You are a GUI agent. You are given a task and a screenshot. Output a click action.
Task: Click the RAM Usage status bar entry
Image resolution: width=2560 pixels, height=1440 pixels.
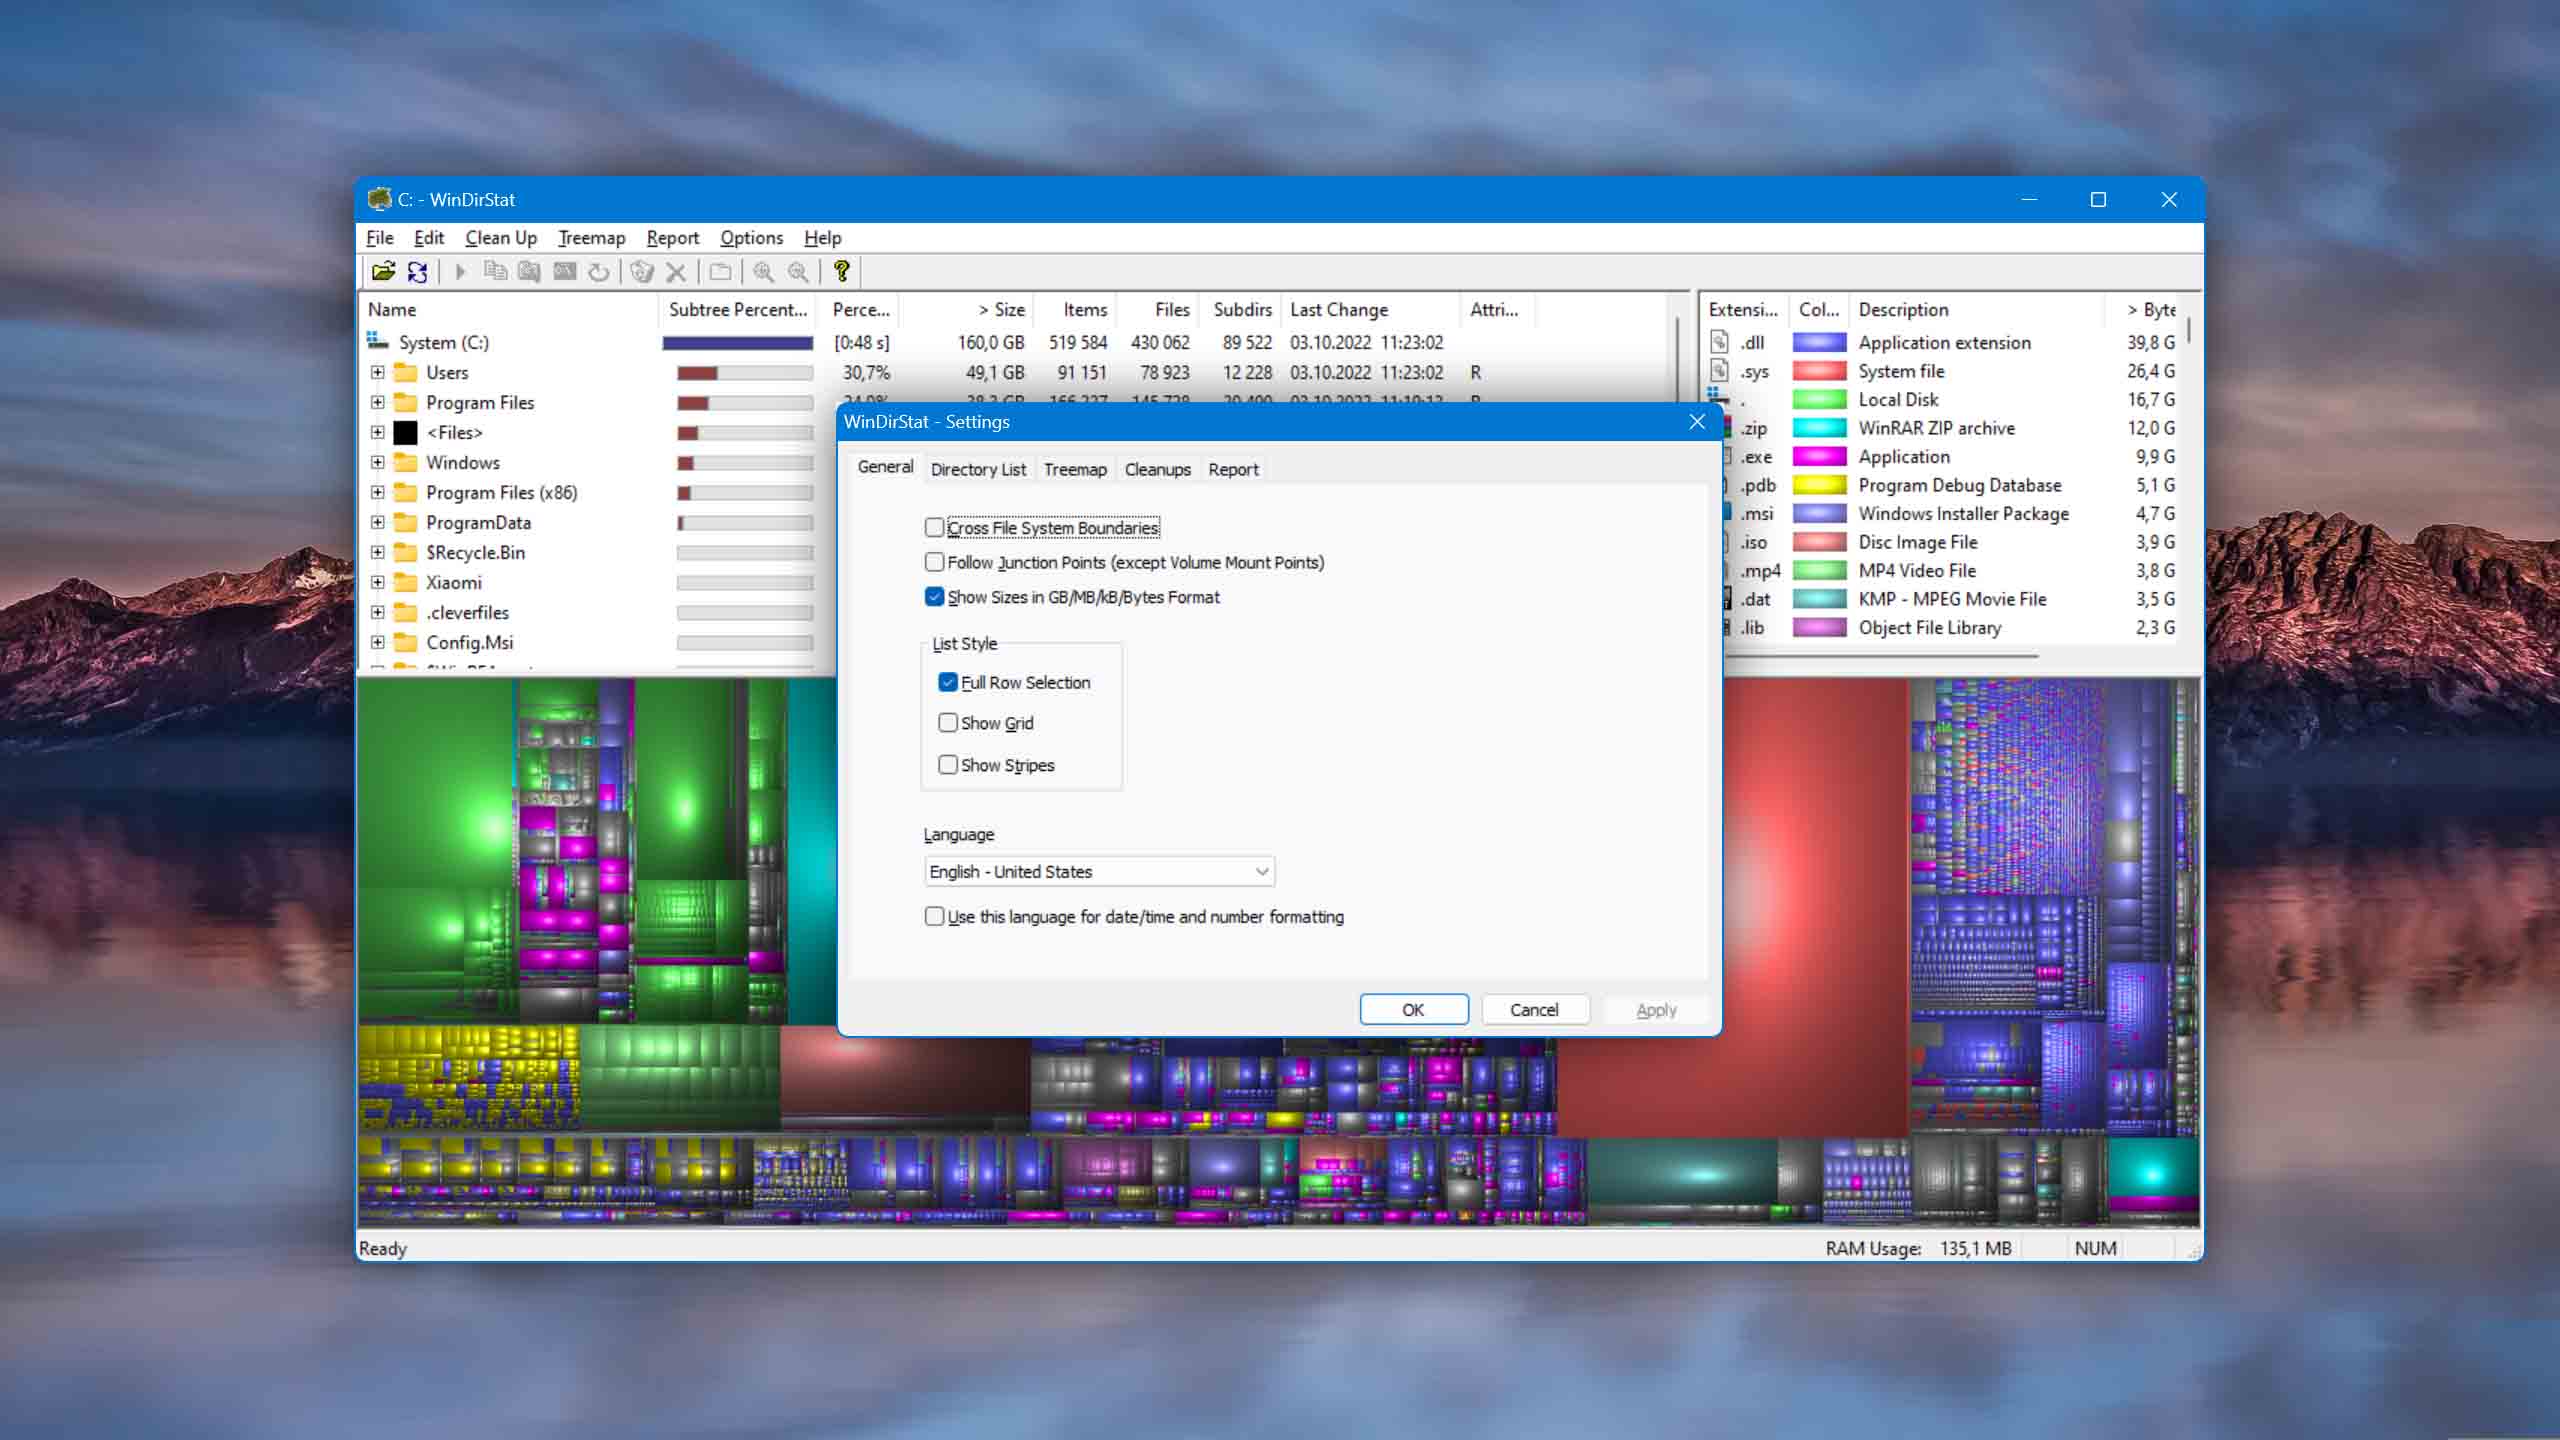coord(1918,1248)
